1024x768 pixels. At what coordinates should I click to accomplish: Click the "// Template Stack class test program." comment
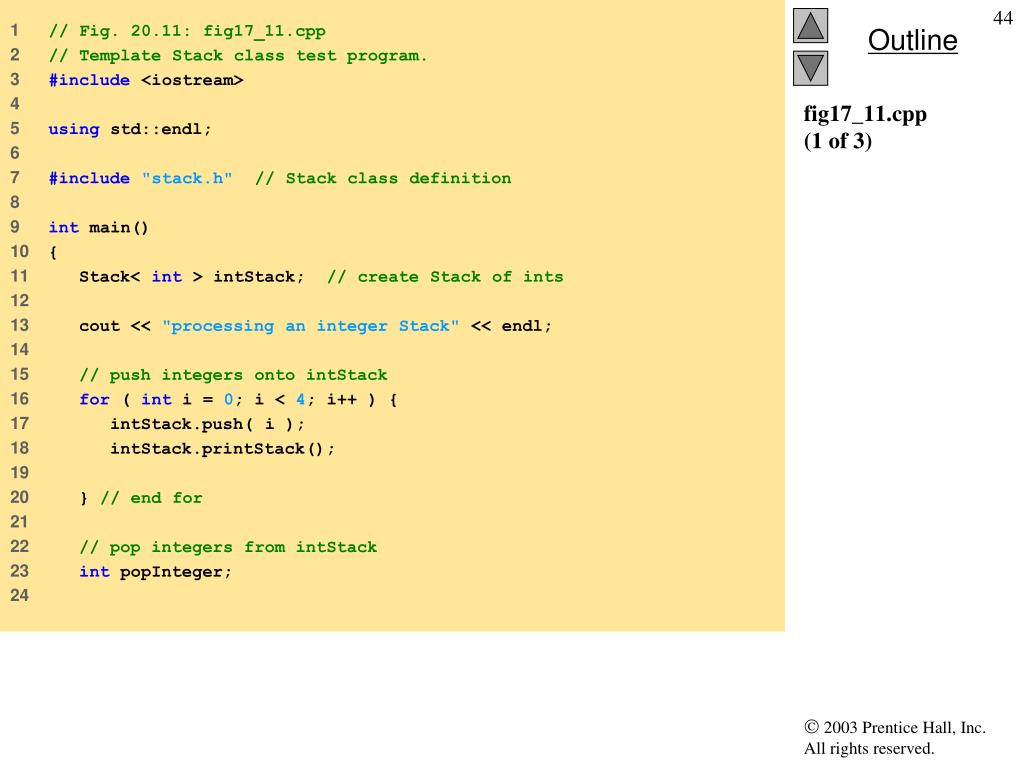click(x=238, y=55)
